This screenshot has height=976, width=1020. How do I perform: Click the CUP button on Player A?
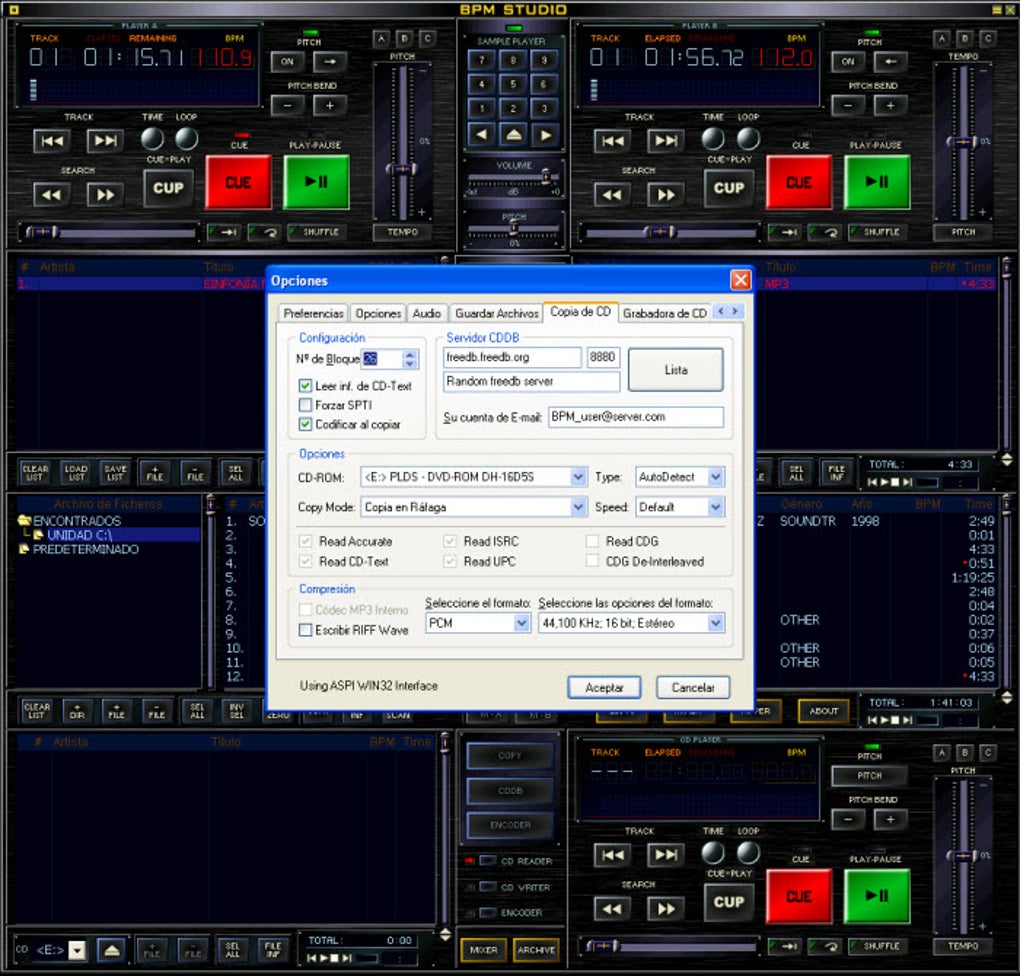pos(168,187)
